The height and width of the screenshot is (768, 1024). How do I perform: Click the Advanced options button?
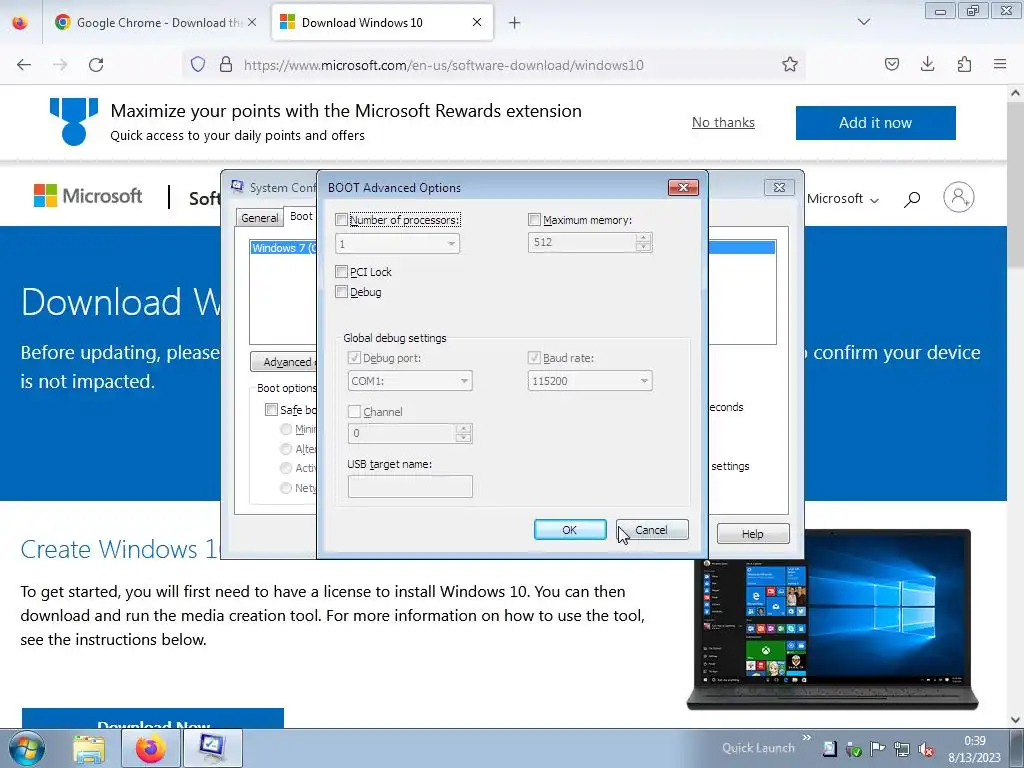284,362
